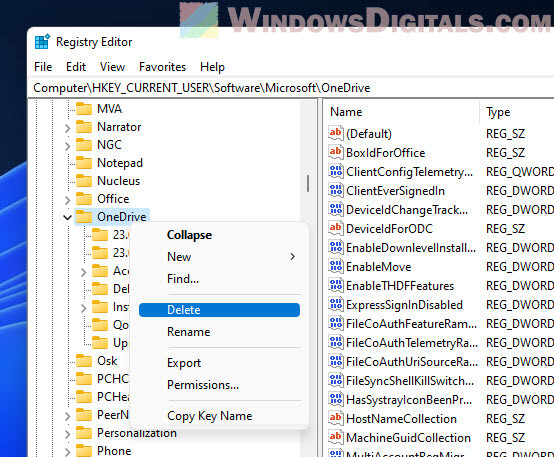Expand the Personalization key
Image resolution: width=554 pixels, height=457 pixels.
point(67,434)
